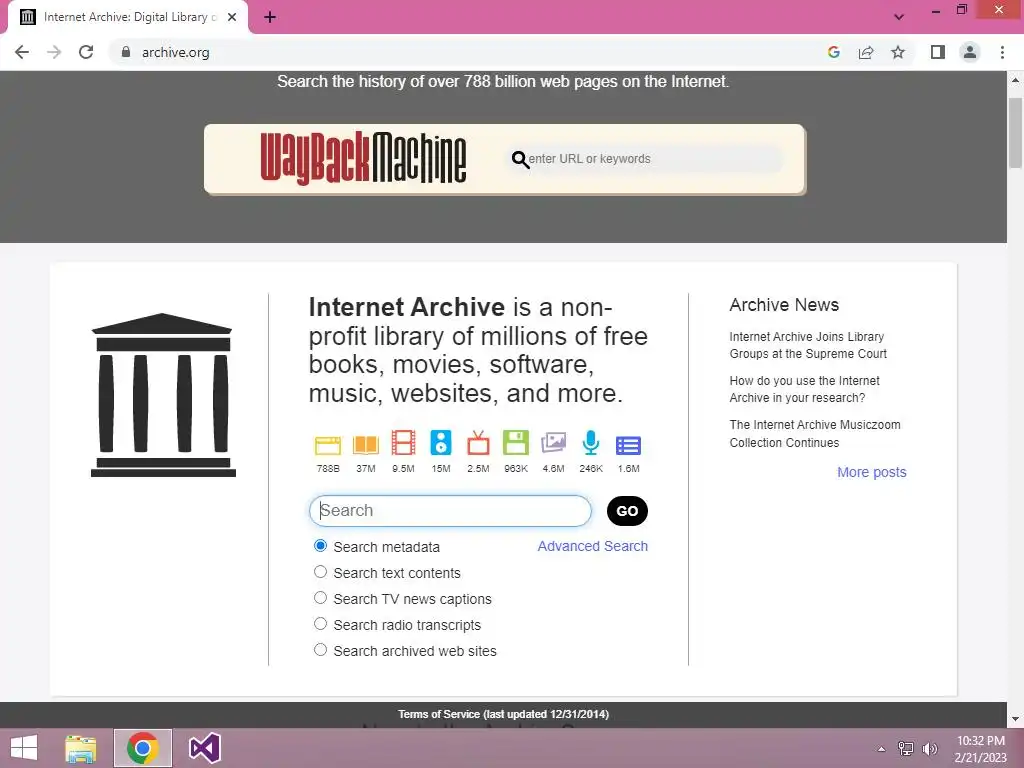This screenshot has width=1024, height=768.
Task: Open the web pages icon labeled 788B
Action: (328, 445)
